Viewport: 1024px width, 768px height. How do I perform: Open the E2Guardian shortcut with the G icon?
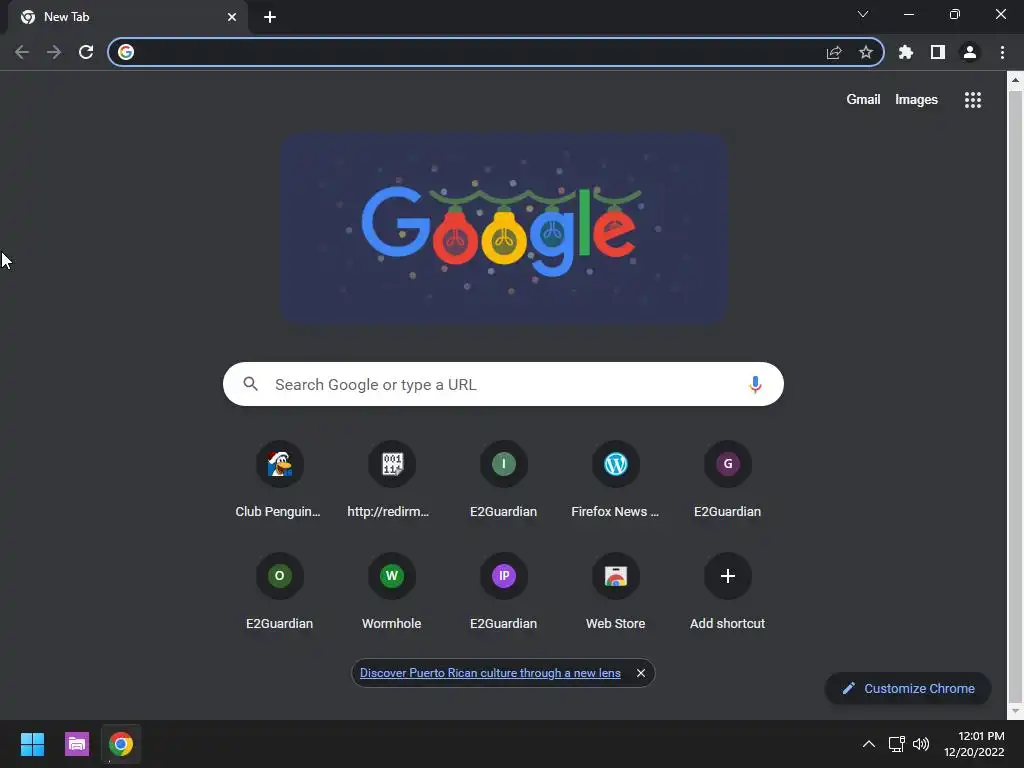click(728, 480)
